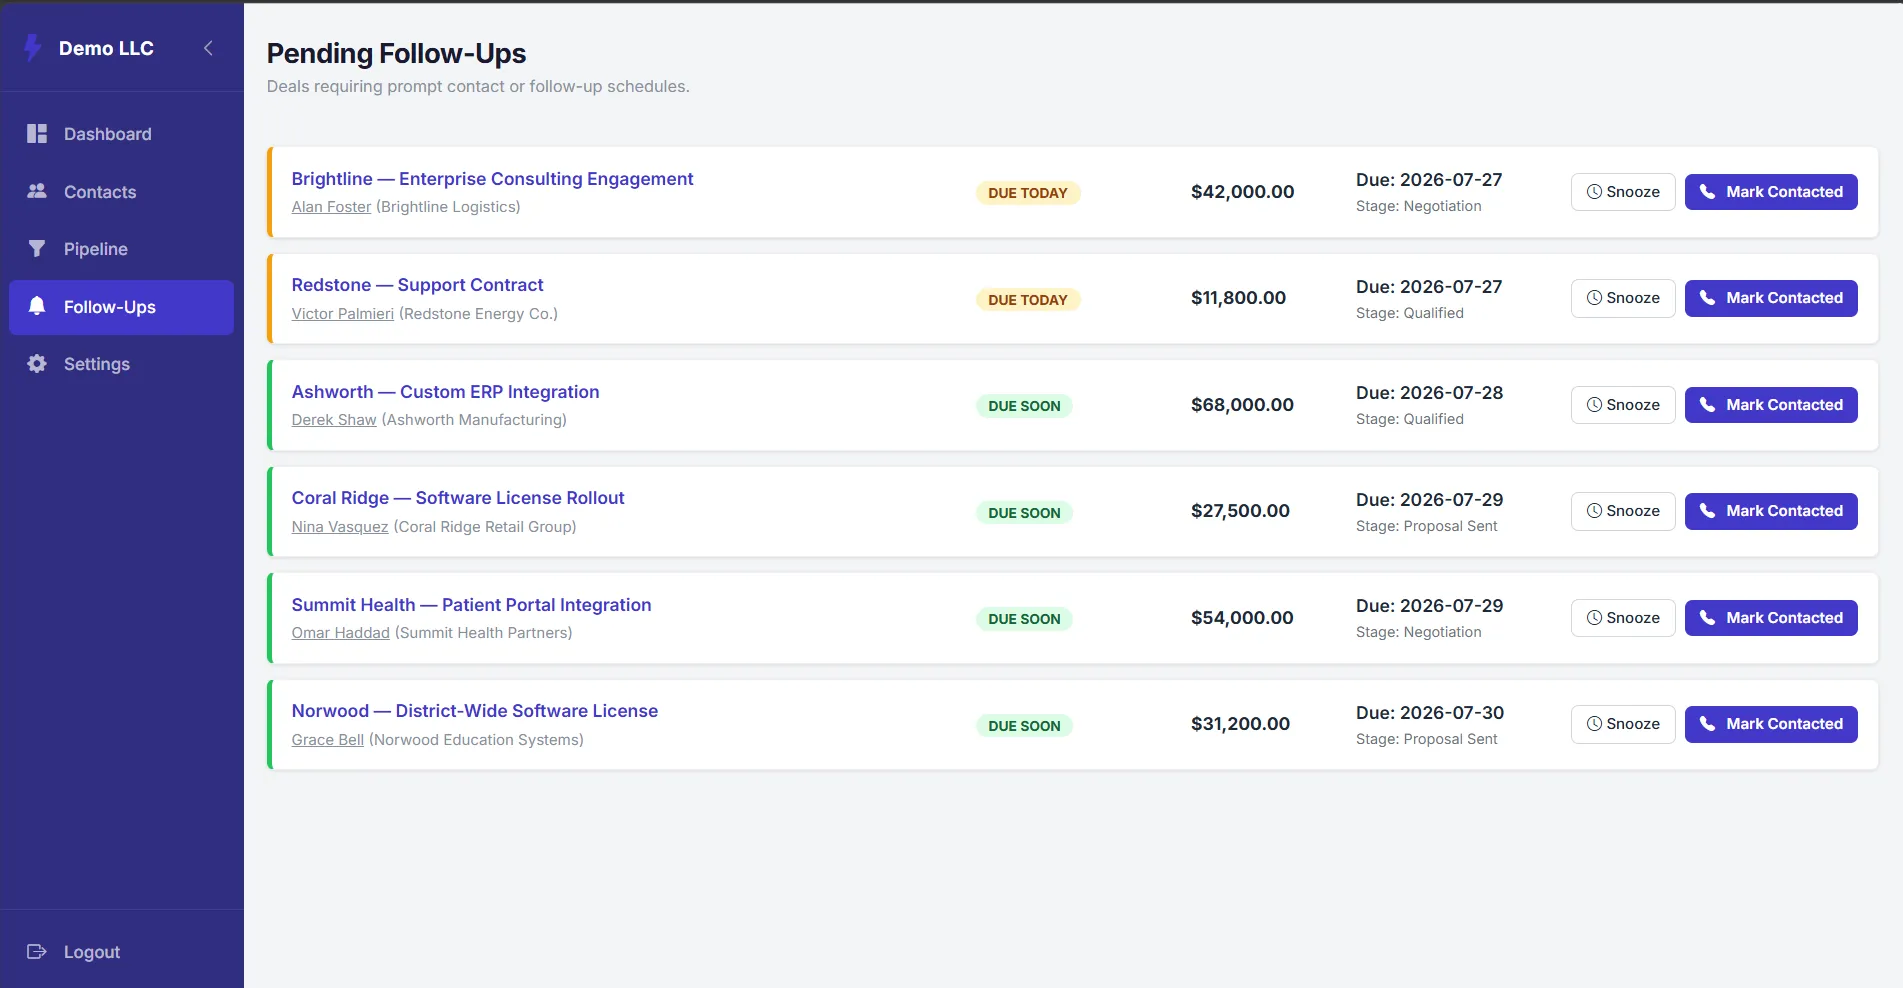The width and height of the screenshot is (1903, 988).
Task: Snooze the Summit Health deal
Action: coord(1623,618)
